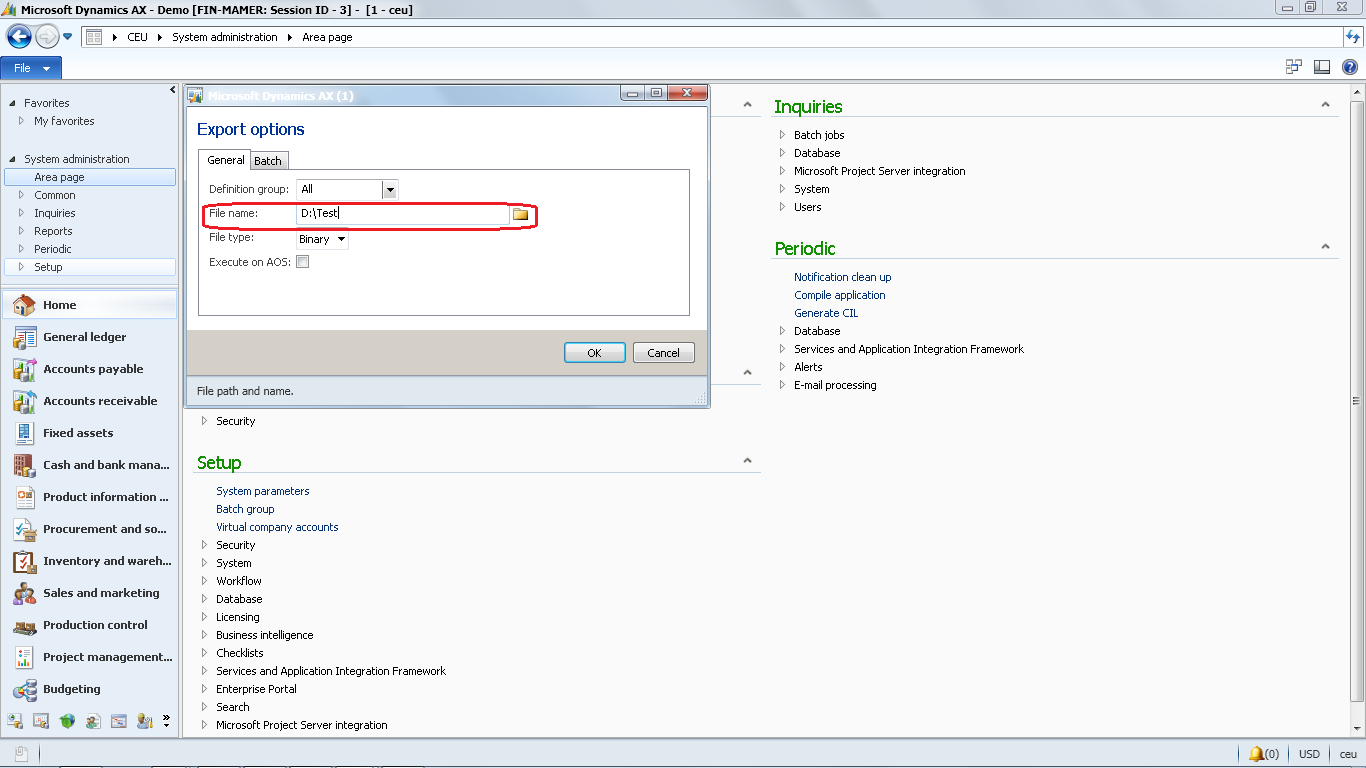This screenshot has width=1366, height=768.
Task: Open Compile application link
Action: tap(840, 295)
